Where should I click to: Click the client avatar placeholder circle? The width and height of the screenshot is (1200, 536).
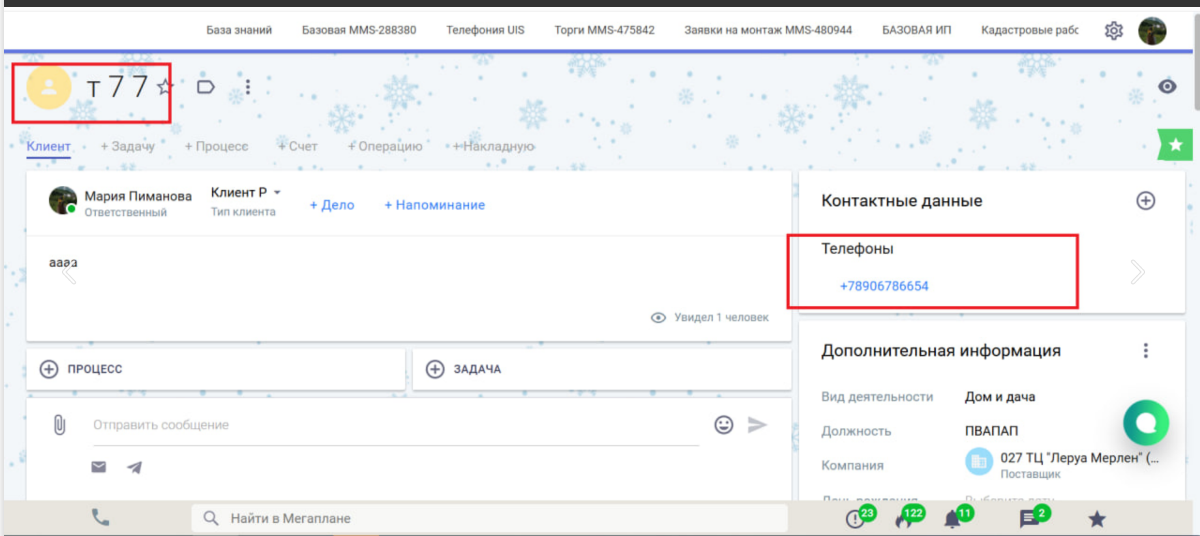[x=49, y=87]
